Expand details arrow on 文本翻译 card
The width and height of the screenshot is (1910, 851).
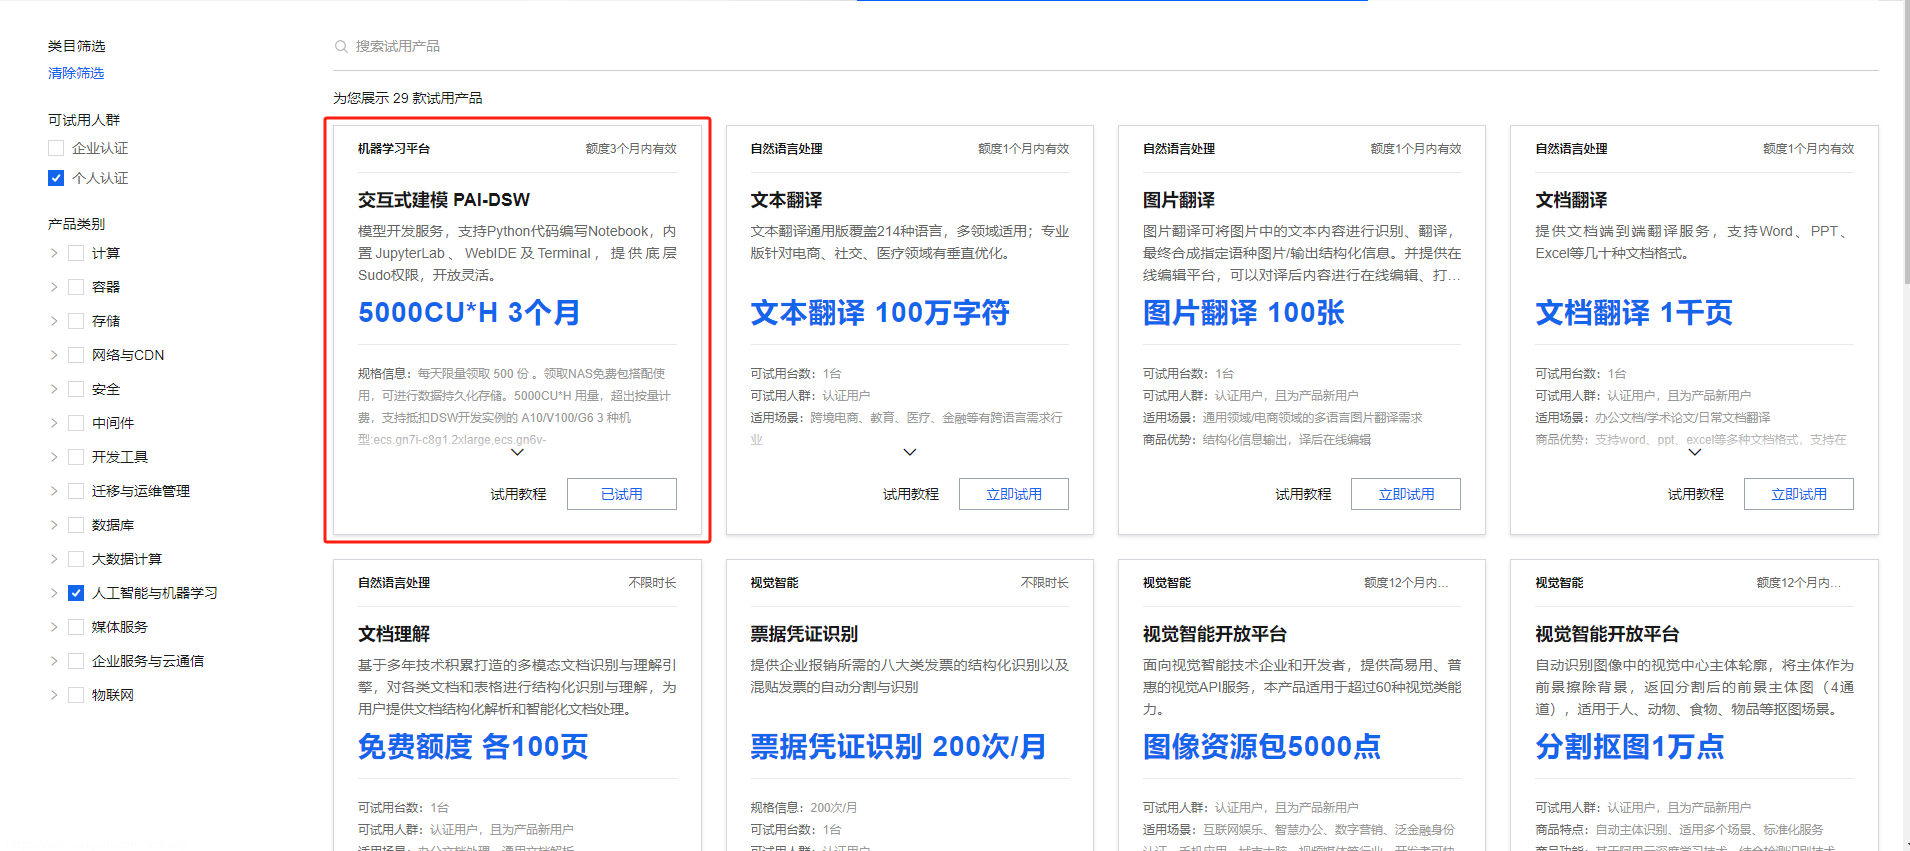tap(910, 452)
